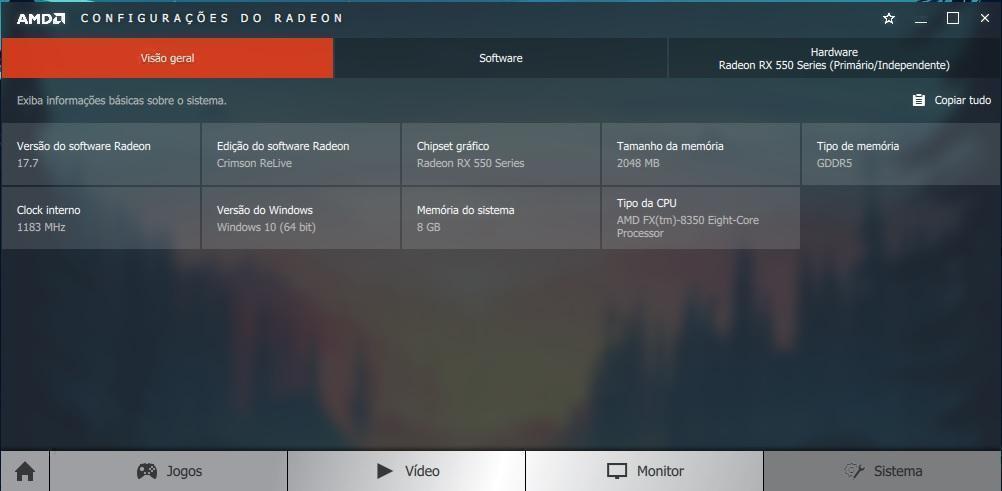Image resolution: width=1002 pixels, height=491 pixels.
Task: Open the Hardware Radeon RX 550 tab
Action: [834, 58]
